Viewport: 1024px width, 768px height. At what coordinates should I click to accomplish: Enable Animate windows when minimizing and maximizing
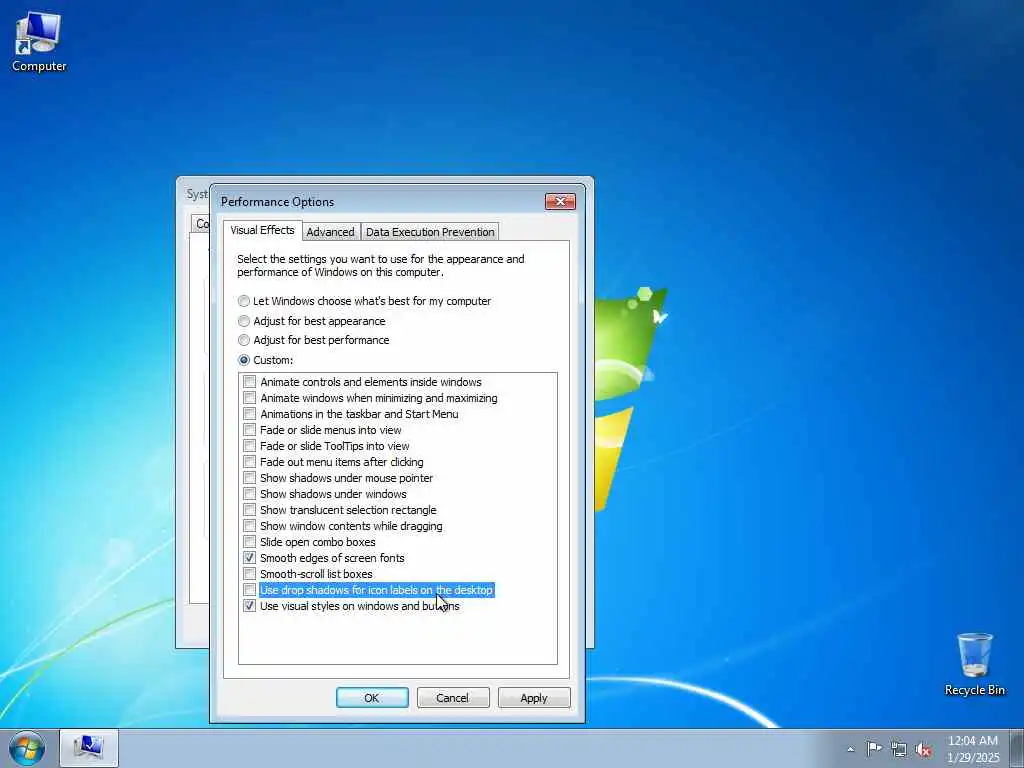249,398
